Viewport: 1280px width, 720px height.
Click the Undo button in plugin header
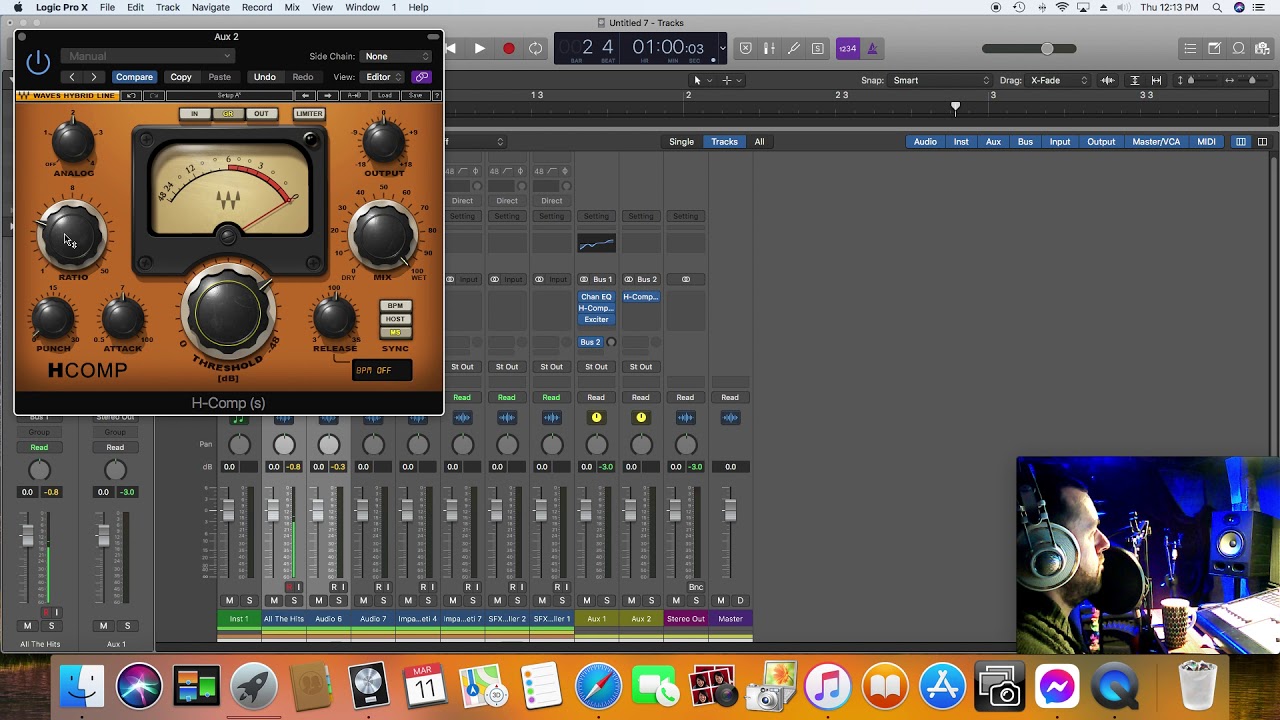264,77
